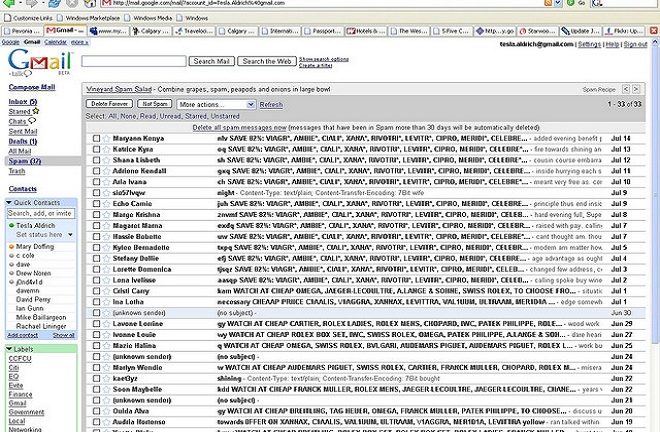The height and width of the screenshot is (432, 660).
Task: Click the Delete Forever button
Action: [x=109, y=104]
